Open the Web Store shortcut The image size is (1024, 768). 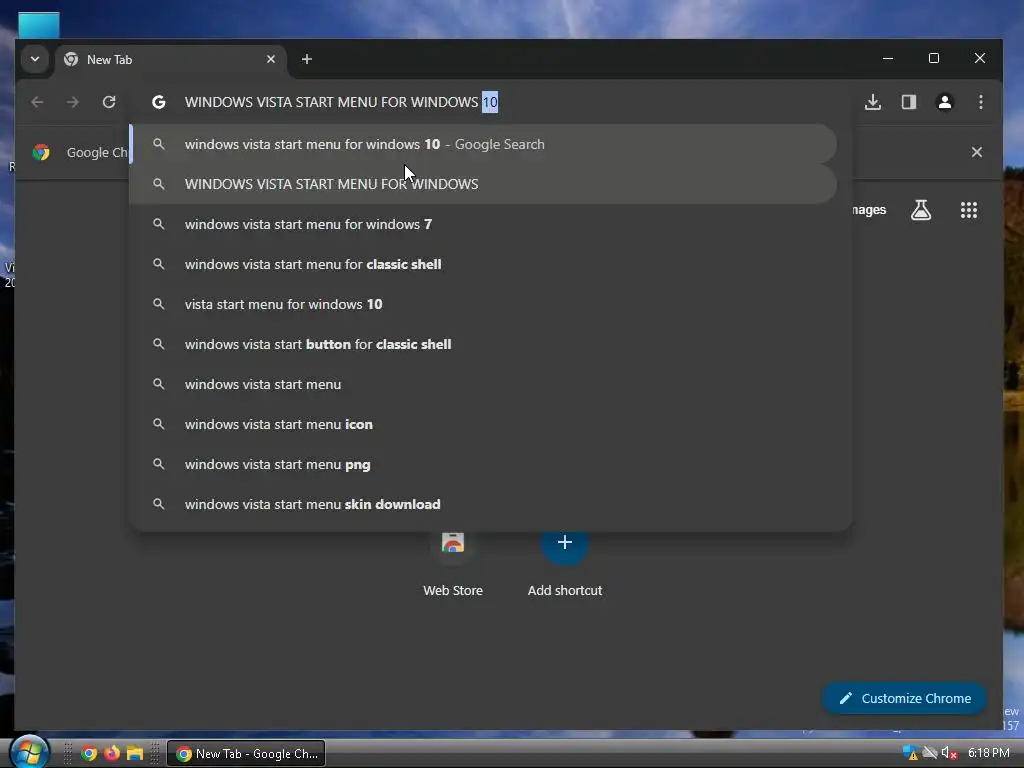(x=453, y=563)
